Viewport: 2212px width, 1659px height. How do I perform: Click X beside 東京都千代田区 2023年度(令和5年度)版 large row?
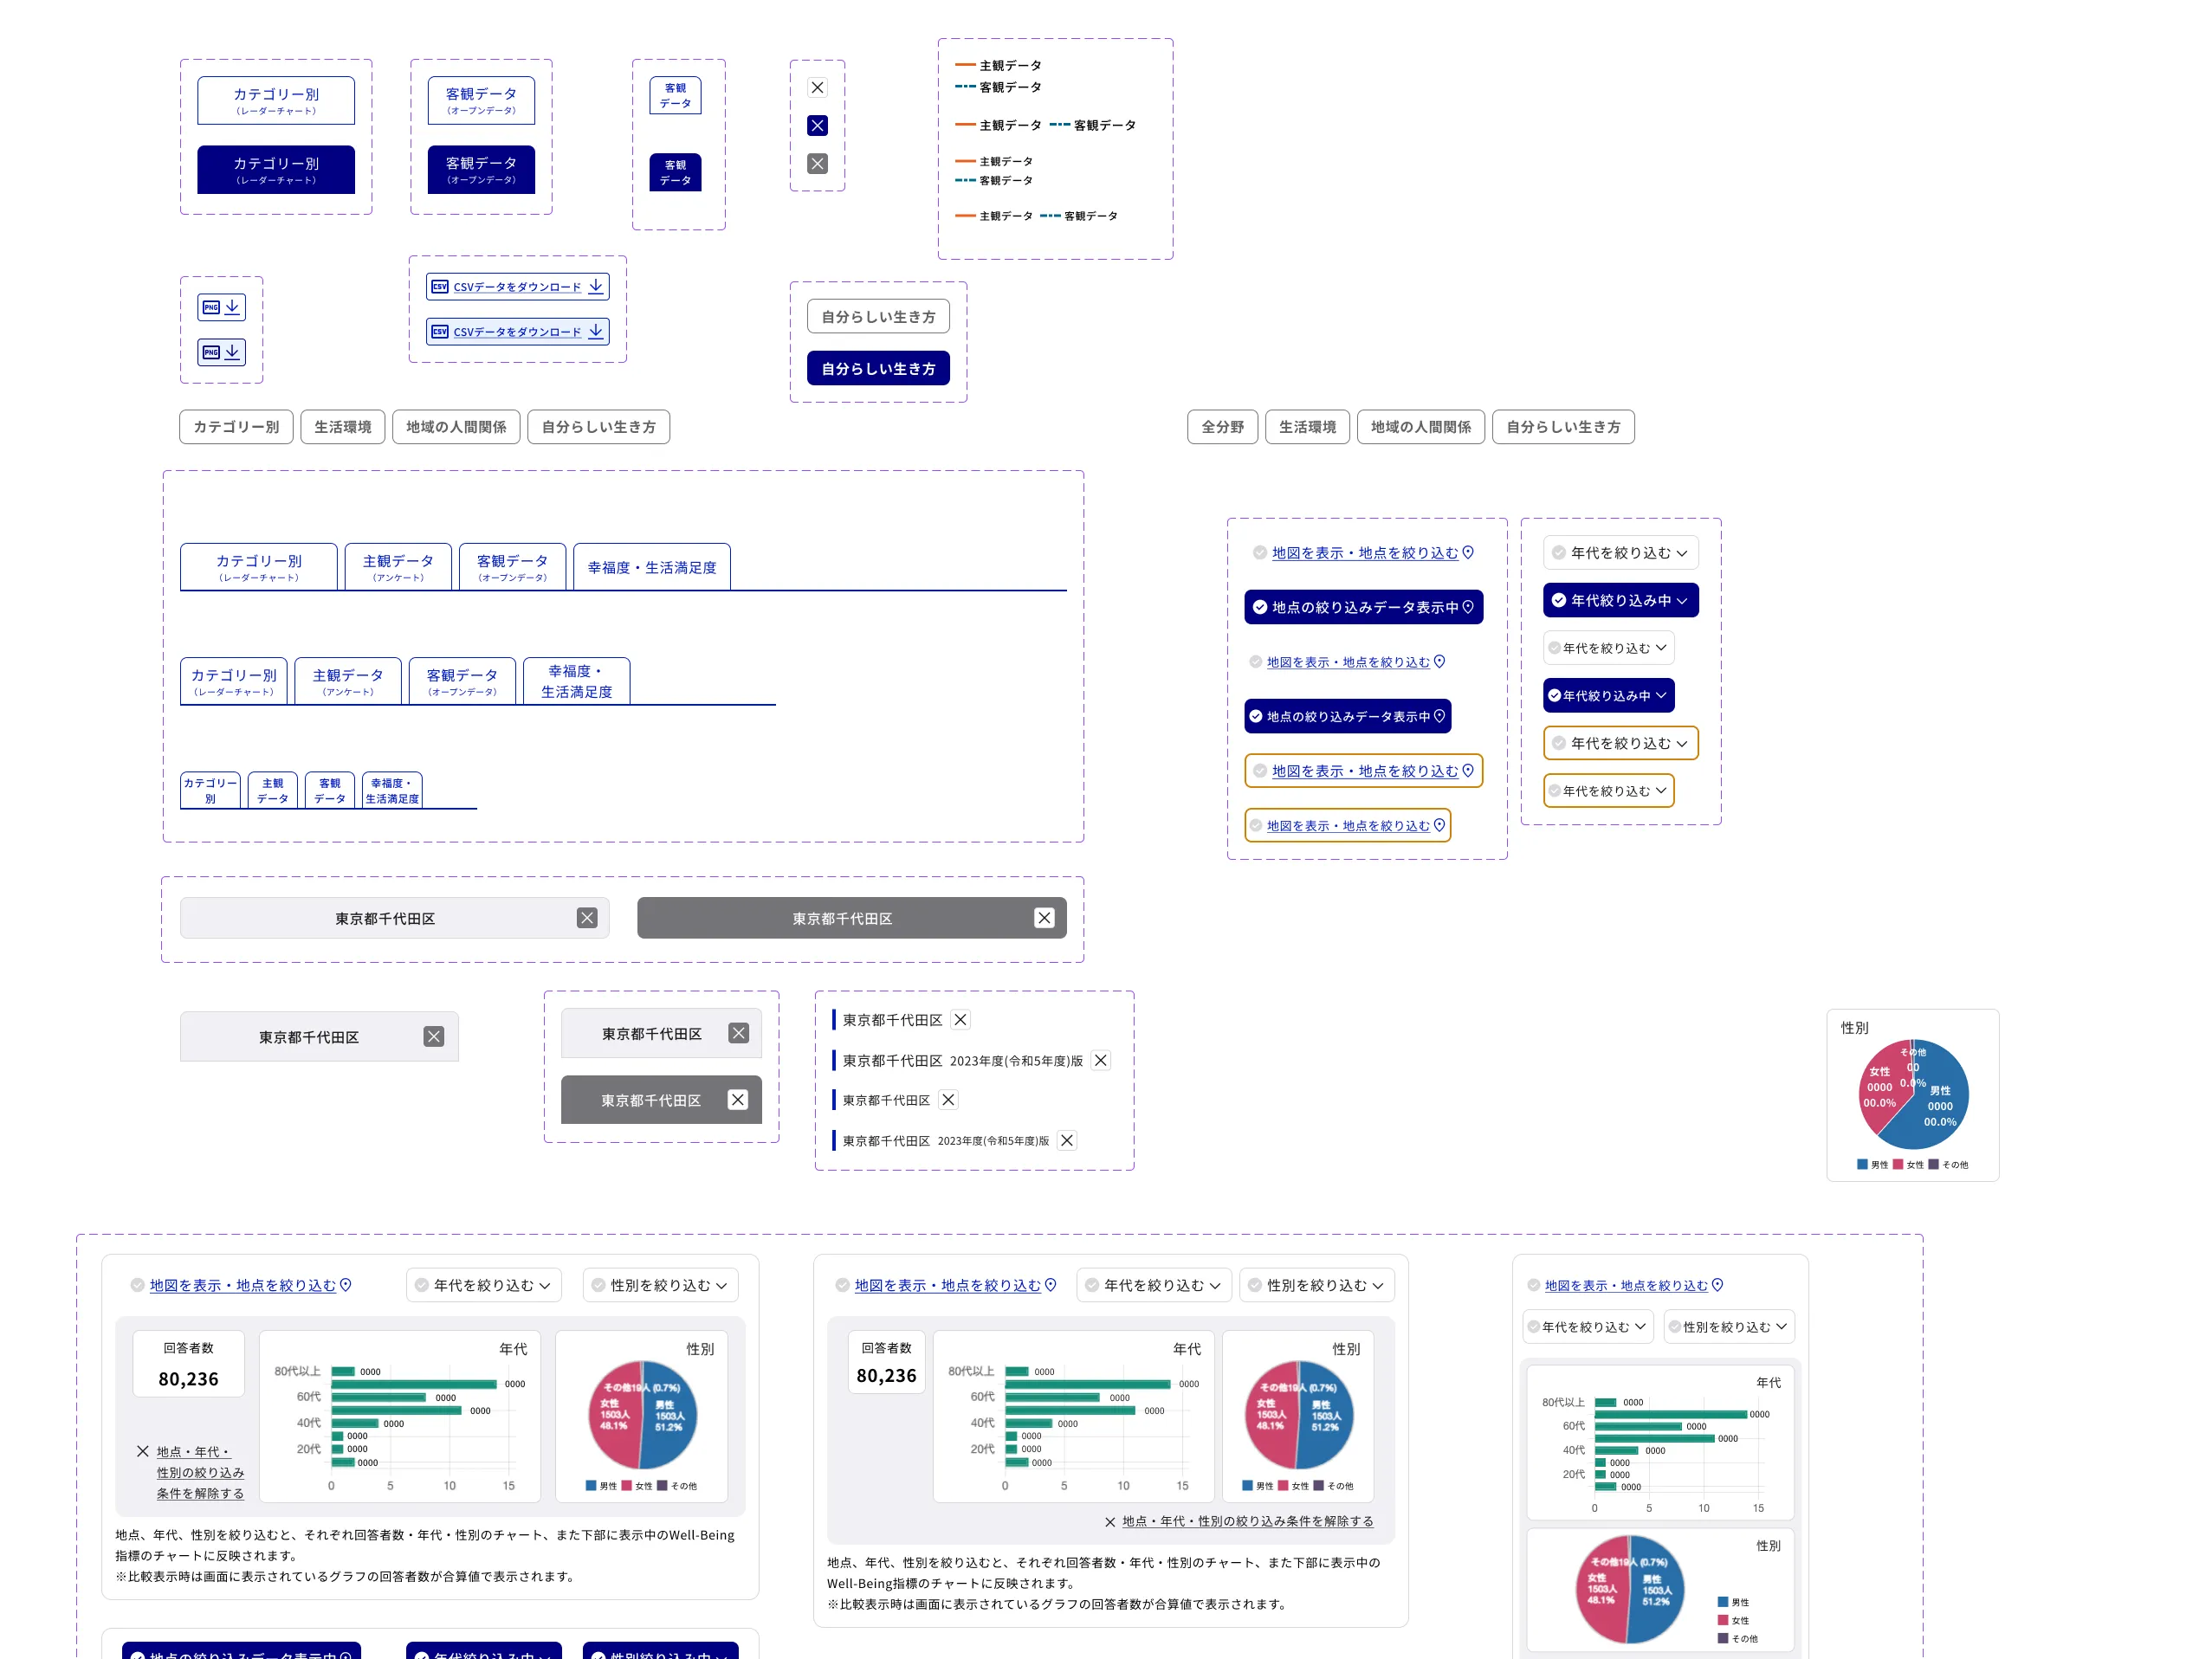(1100, 1060)
